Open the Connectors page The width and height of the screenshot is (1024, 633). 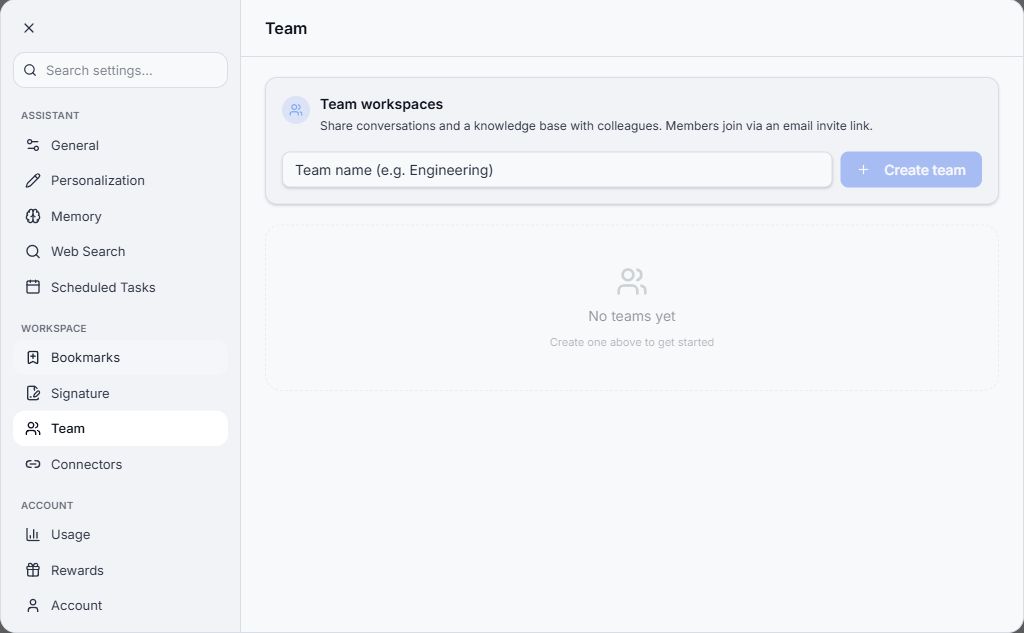pyautogui.click(x=120, y=464)
